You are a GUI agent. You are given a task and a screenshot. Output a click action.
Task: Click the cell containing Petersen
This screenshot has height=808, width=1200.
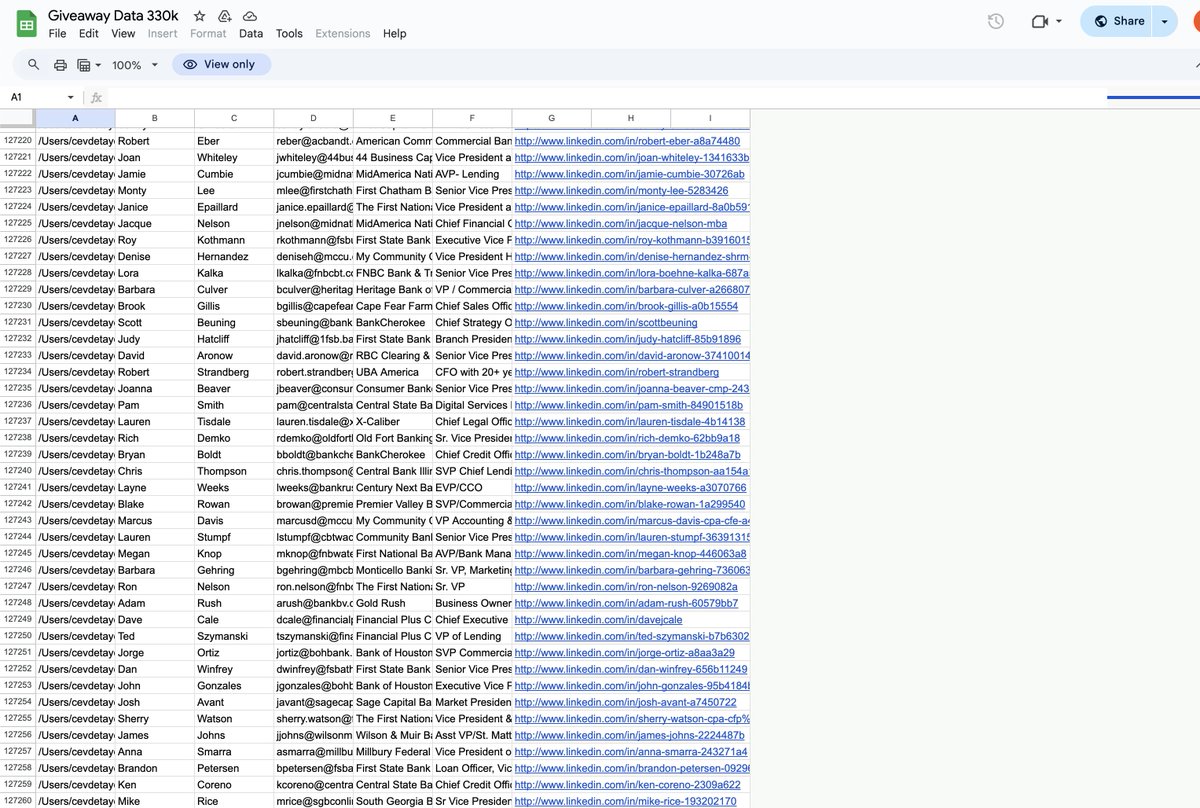point(234,768)
